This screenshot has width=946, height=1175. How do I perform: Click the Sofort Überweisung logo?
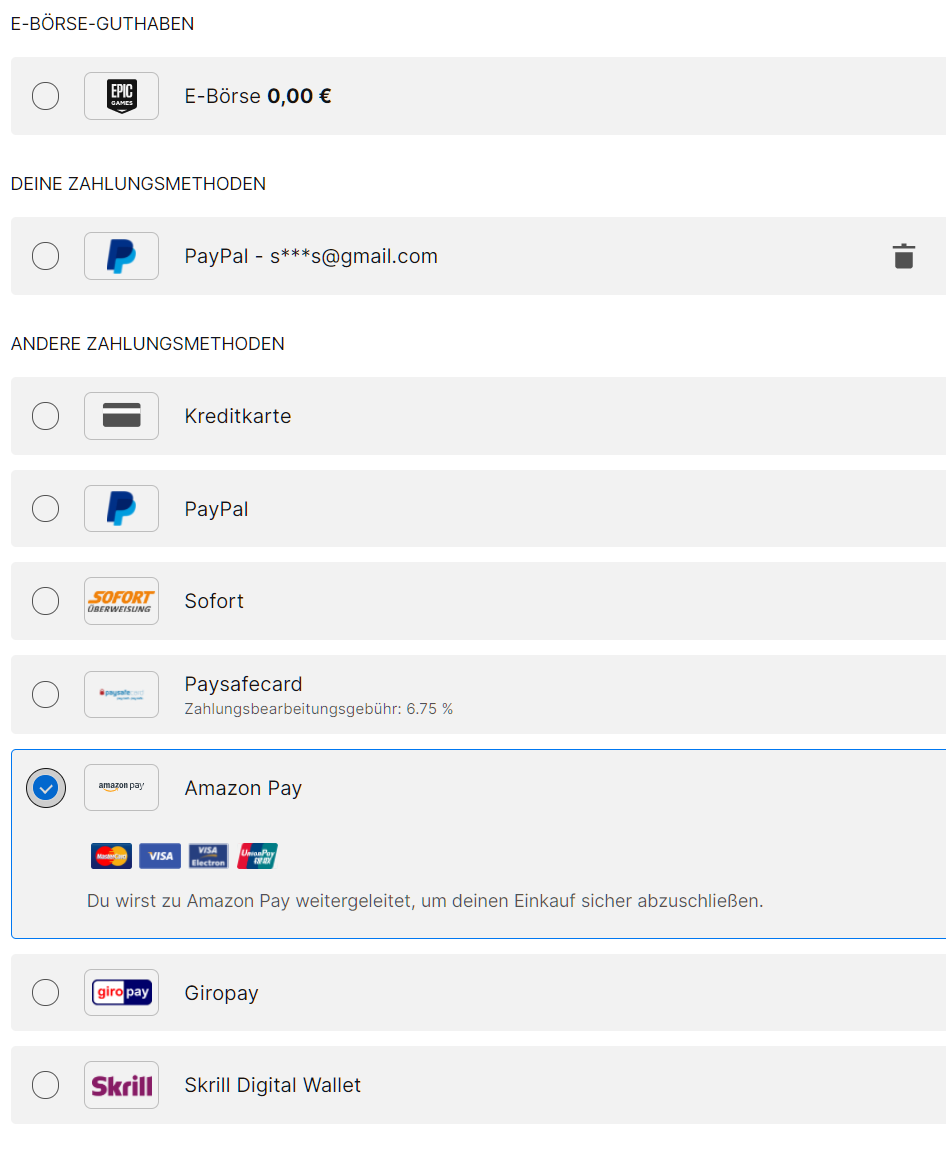tap(121, 601)
